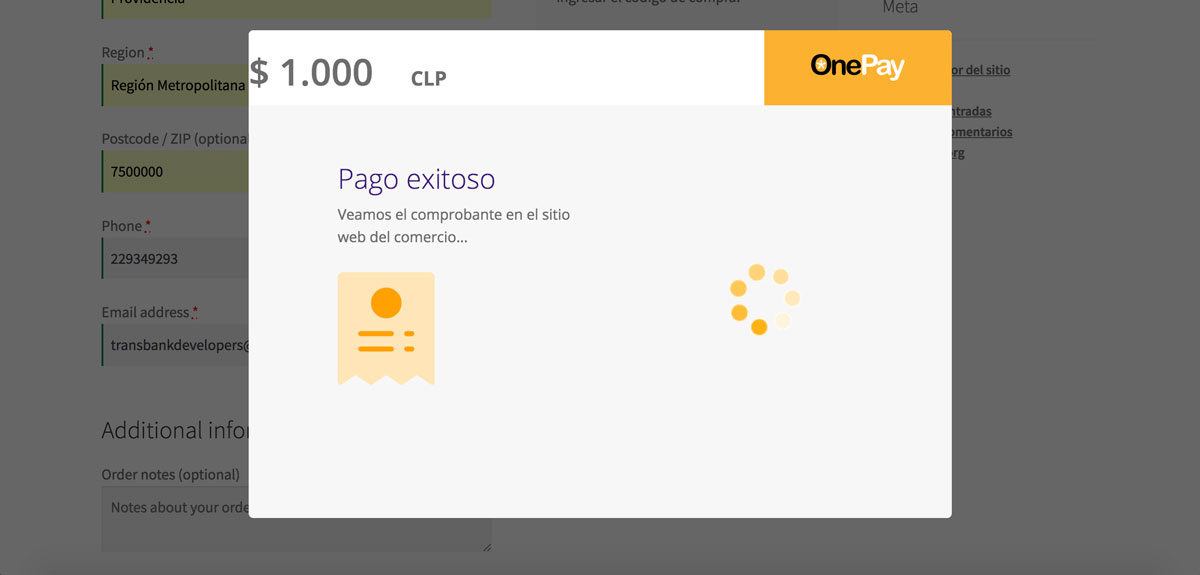Select the Región Metropolitana dropdown field

click(x=175, y=85)
